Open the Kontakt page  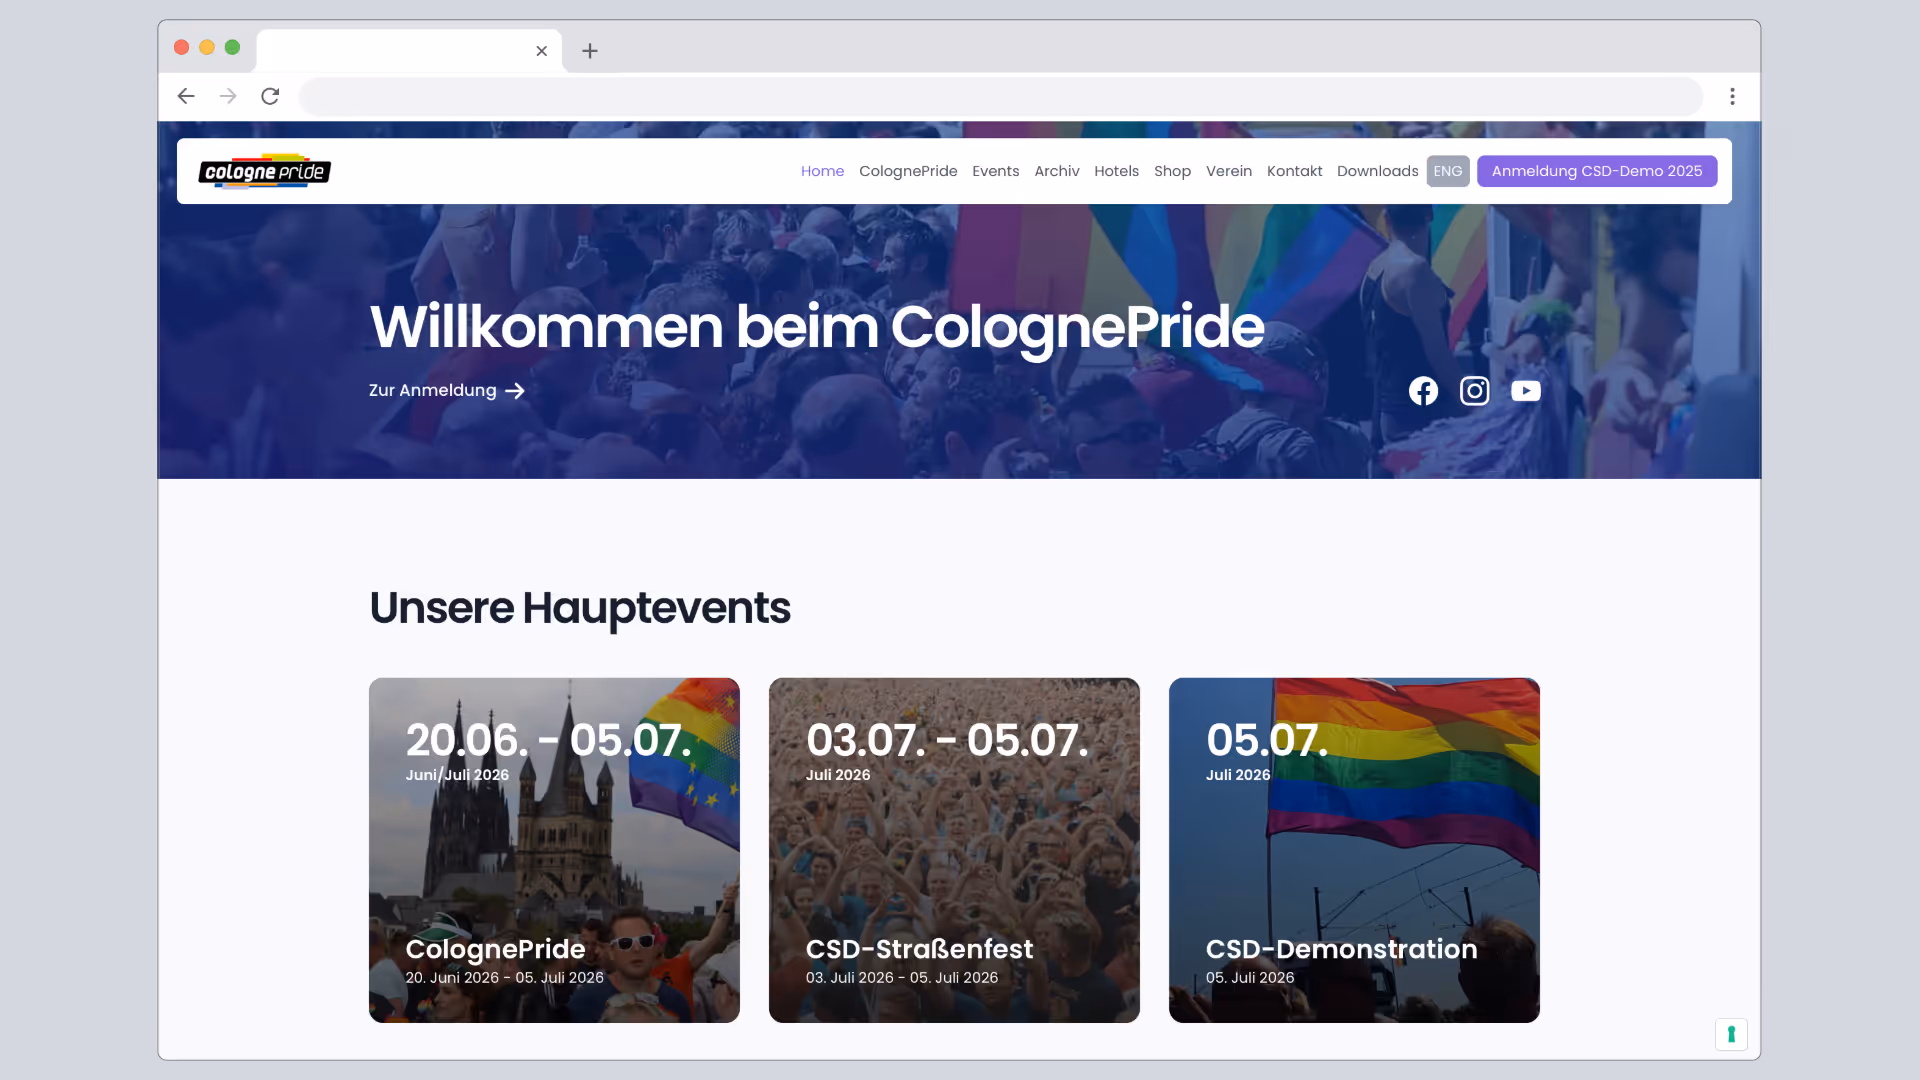[1294, 171]
